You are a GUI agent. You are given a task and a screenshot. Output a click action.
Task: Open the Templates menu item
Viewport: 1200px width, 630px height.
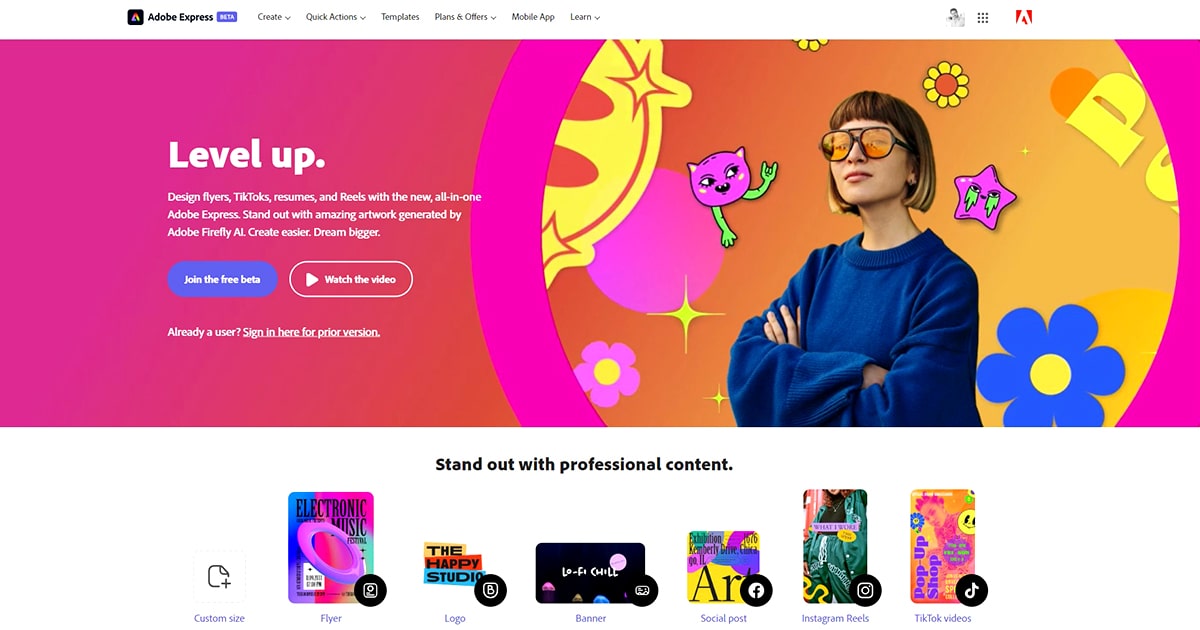(x=400, y=17)
